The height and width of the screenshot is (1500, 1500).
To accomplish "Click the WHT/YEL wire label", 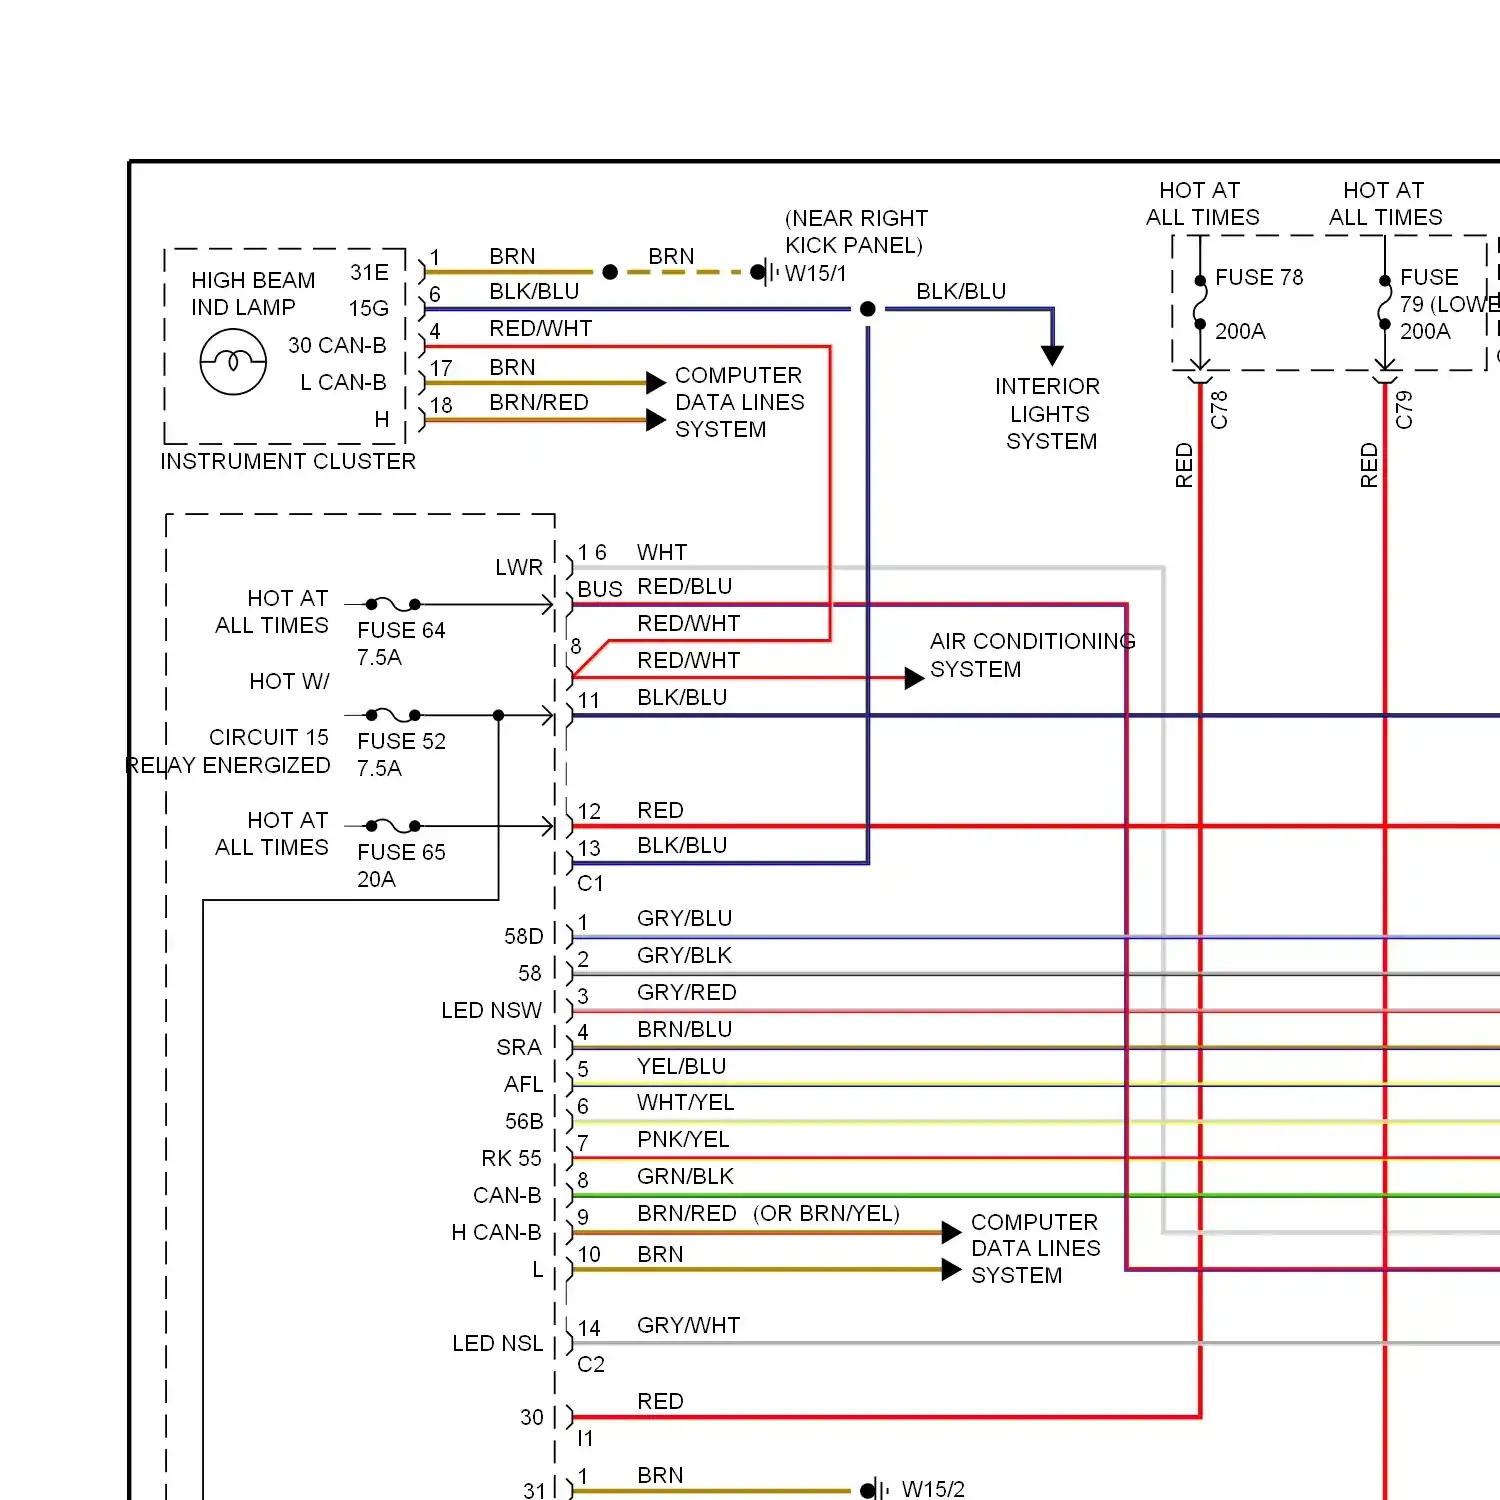I will pos(685,1103).
